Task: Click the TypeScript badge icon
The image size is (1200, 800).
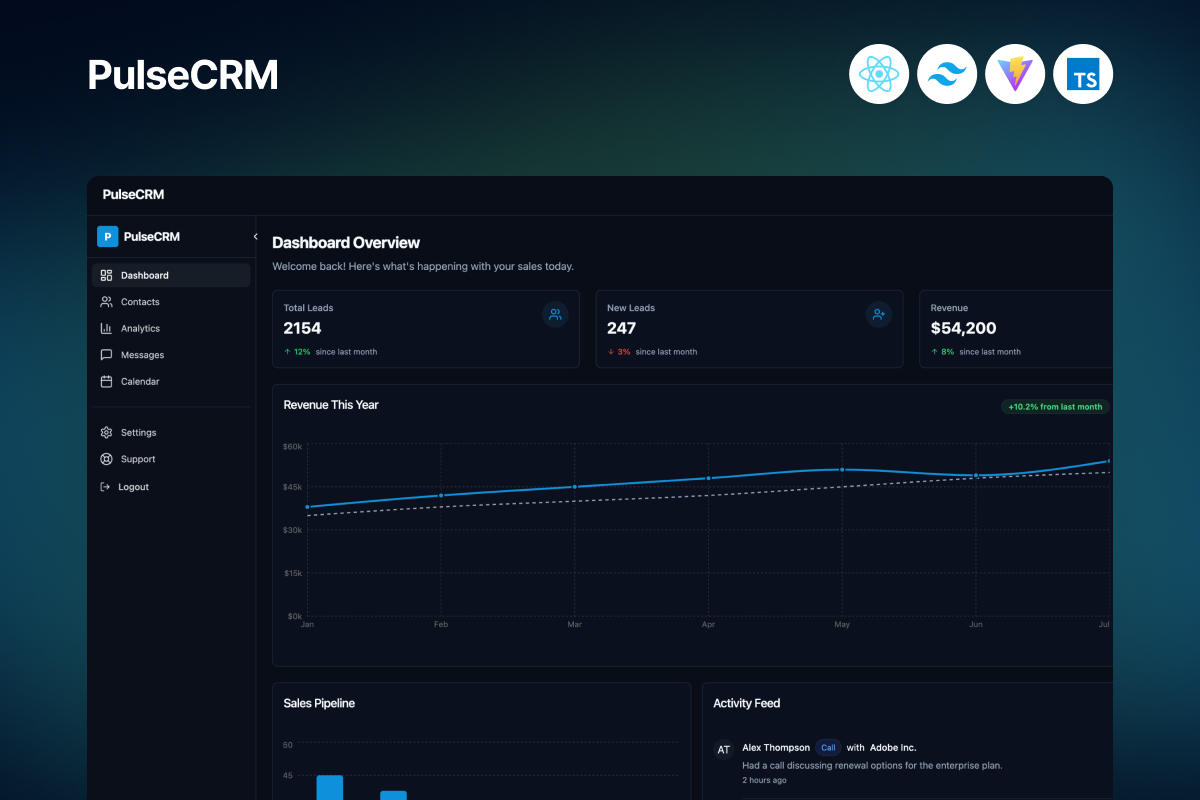Action: click(1083, 74)
